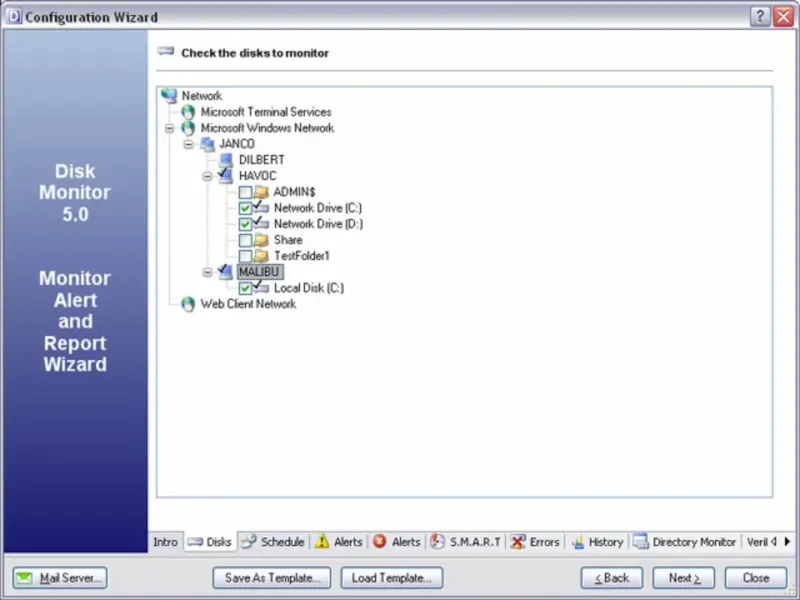Click the Mail Server... button
800x600 pixels.
pos(60,578)
